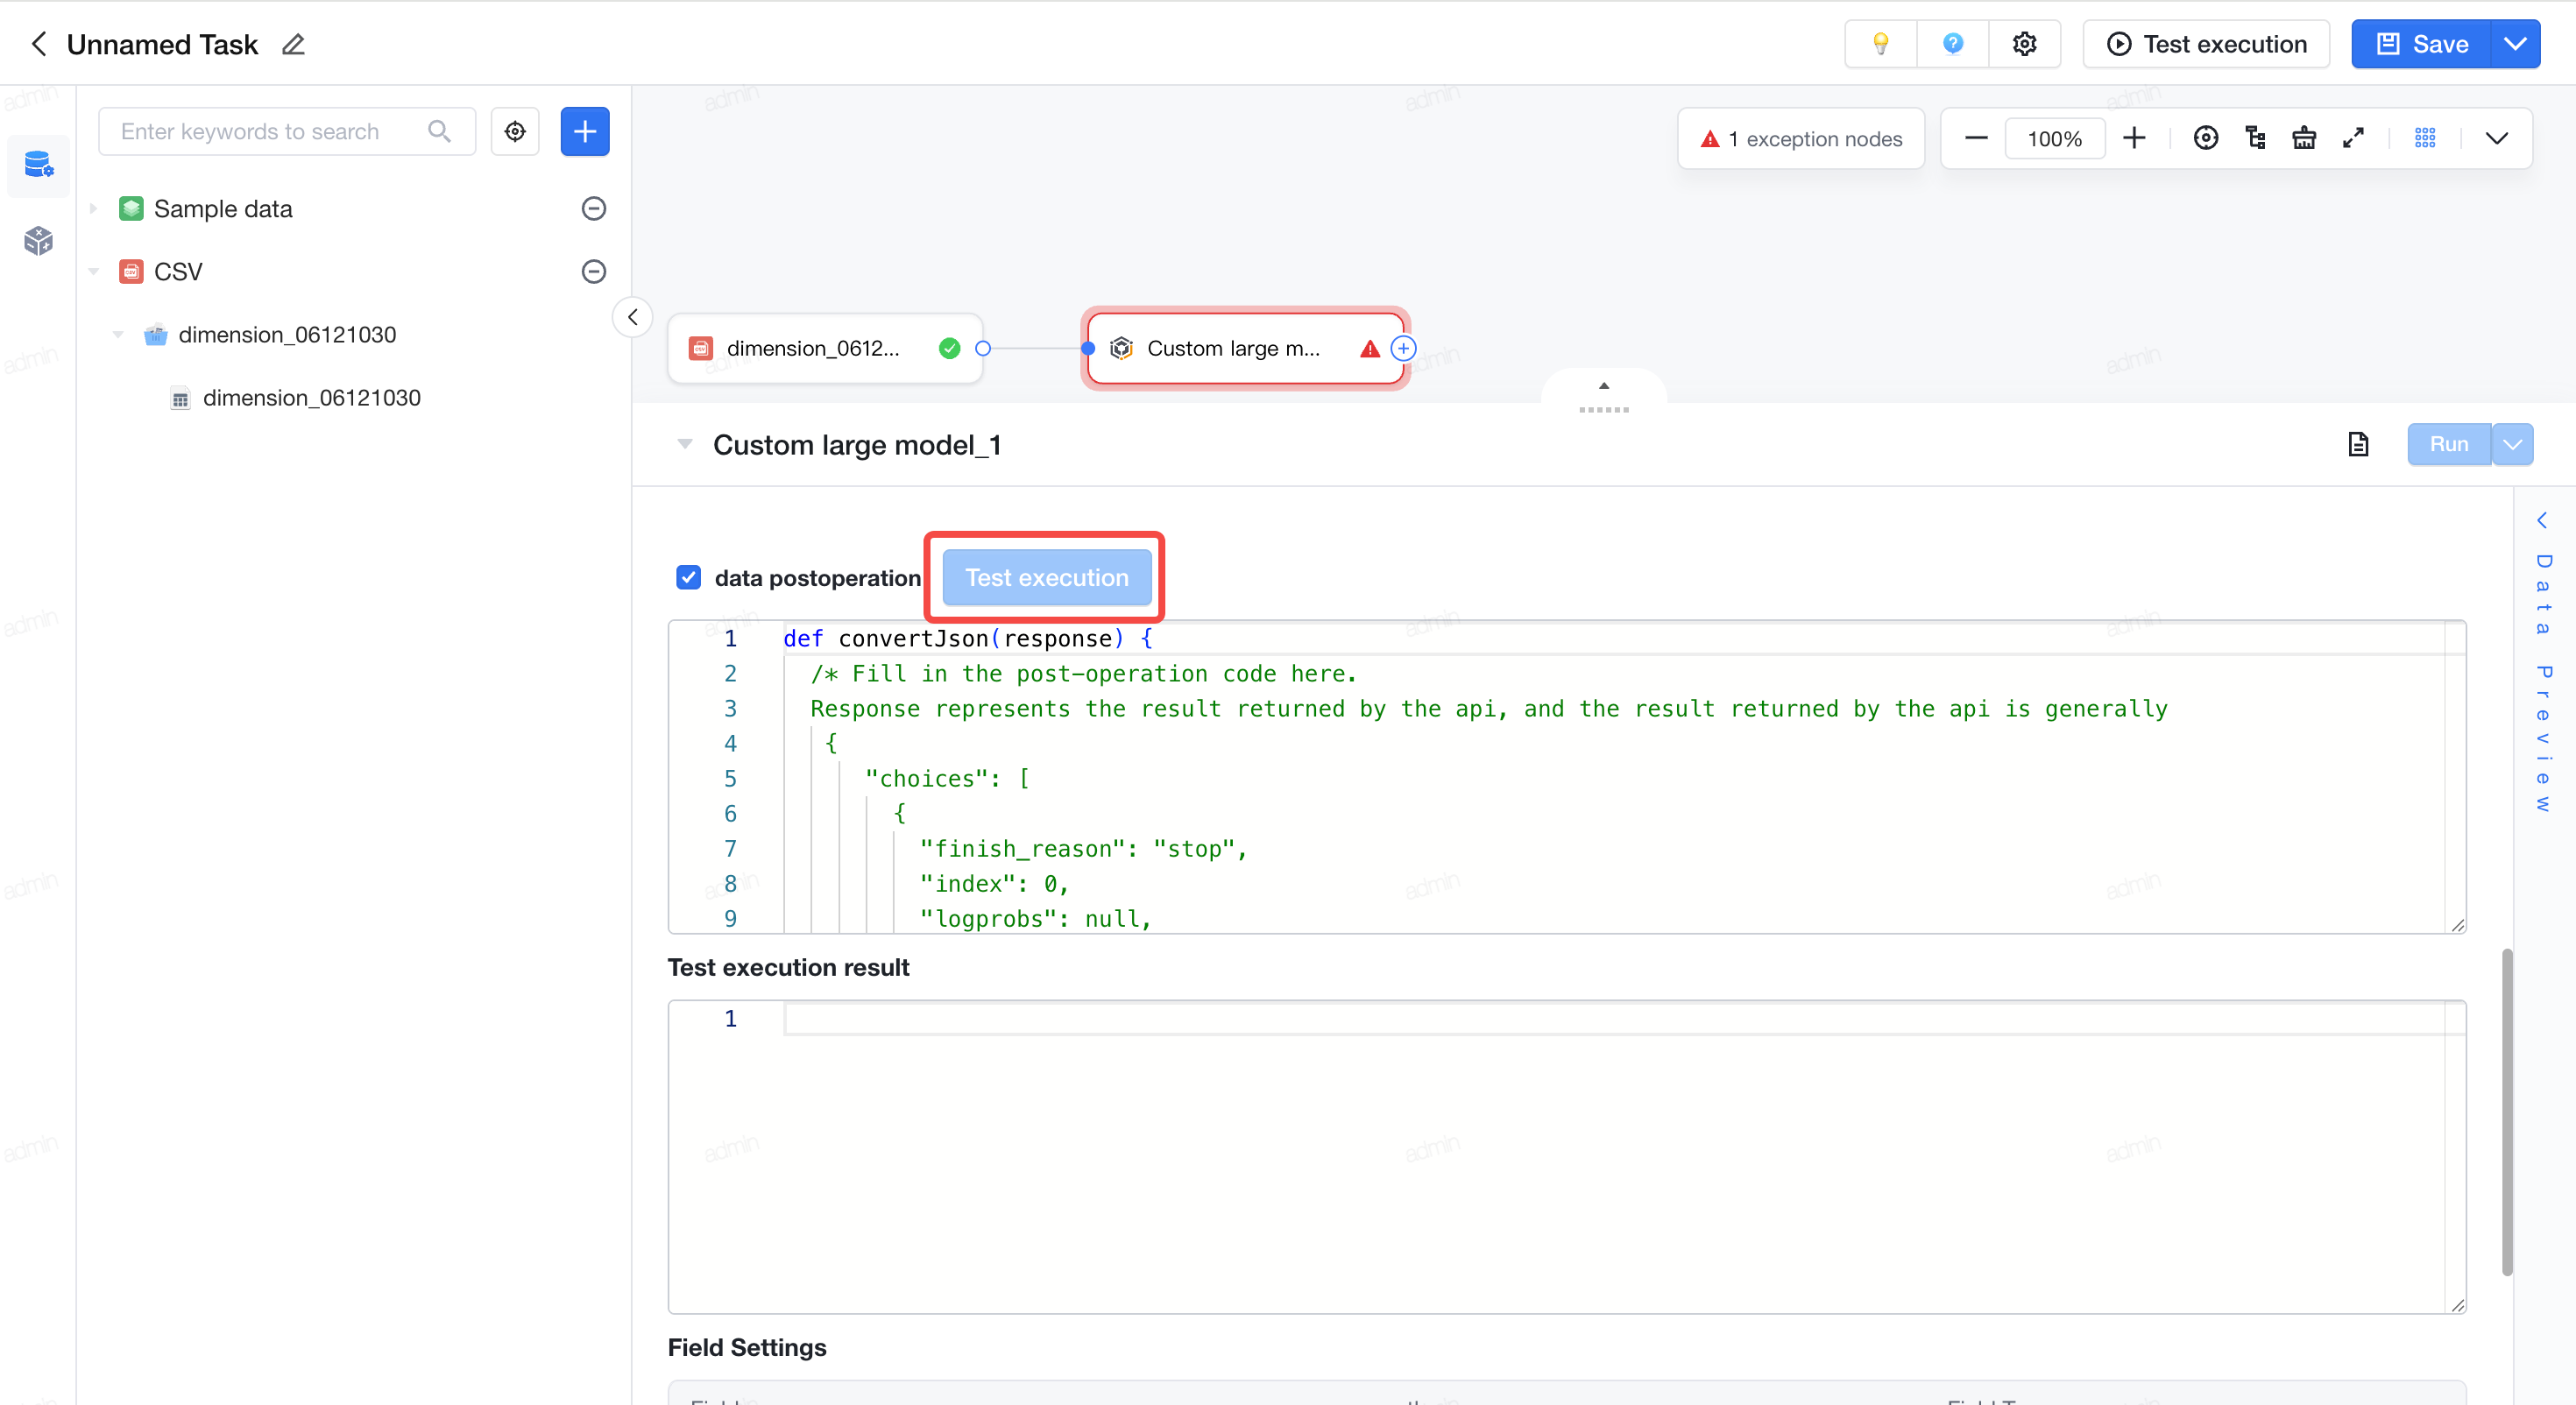Open the gear settings icon
This screenshot has width=2576, height=1405.
2024,44
